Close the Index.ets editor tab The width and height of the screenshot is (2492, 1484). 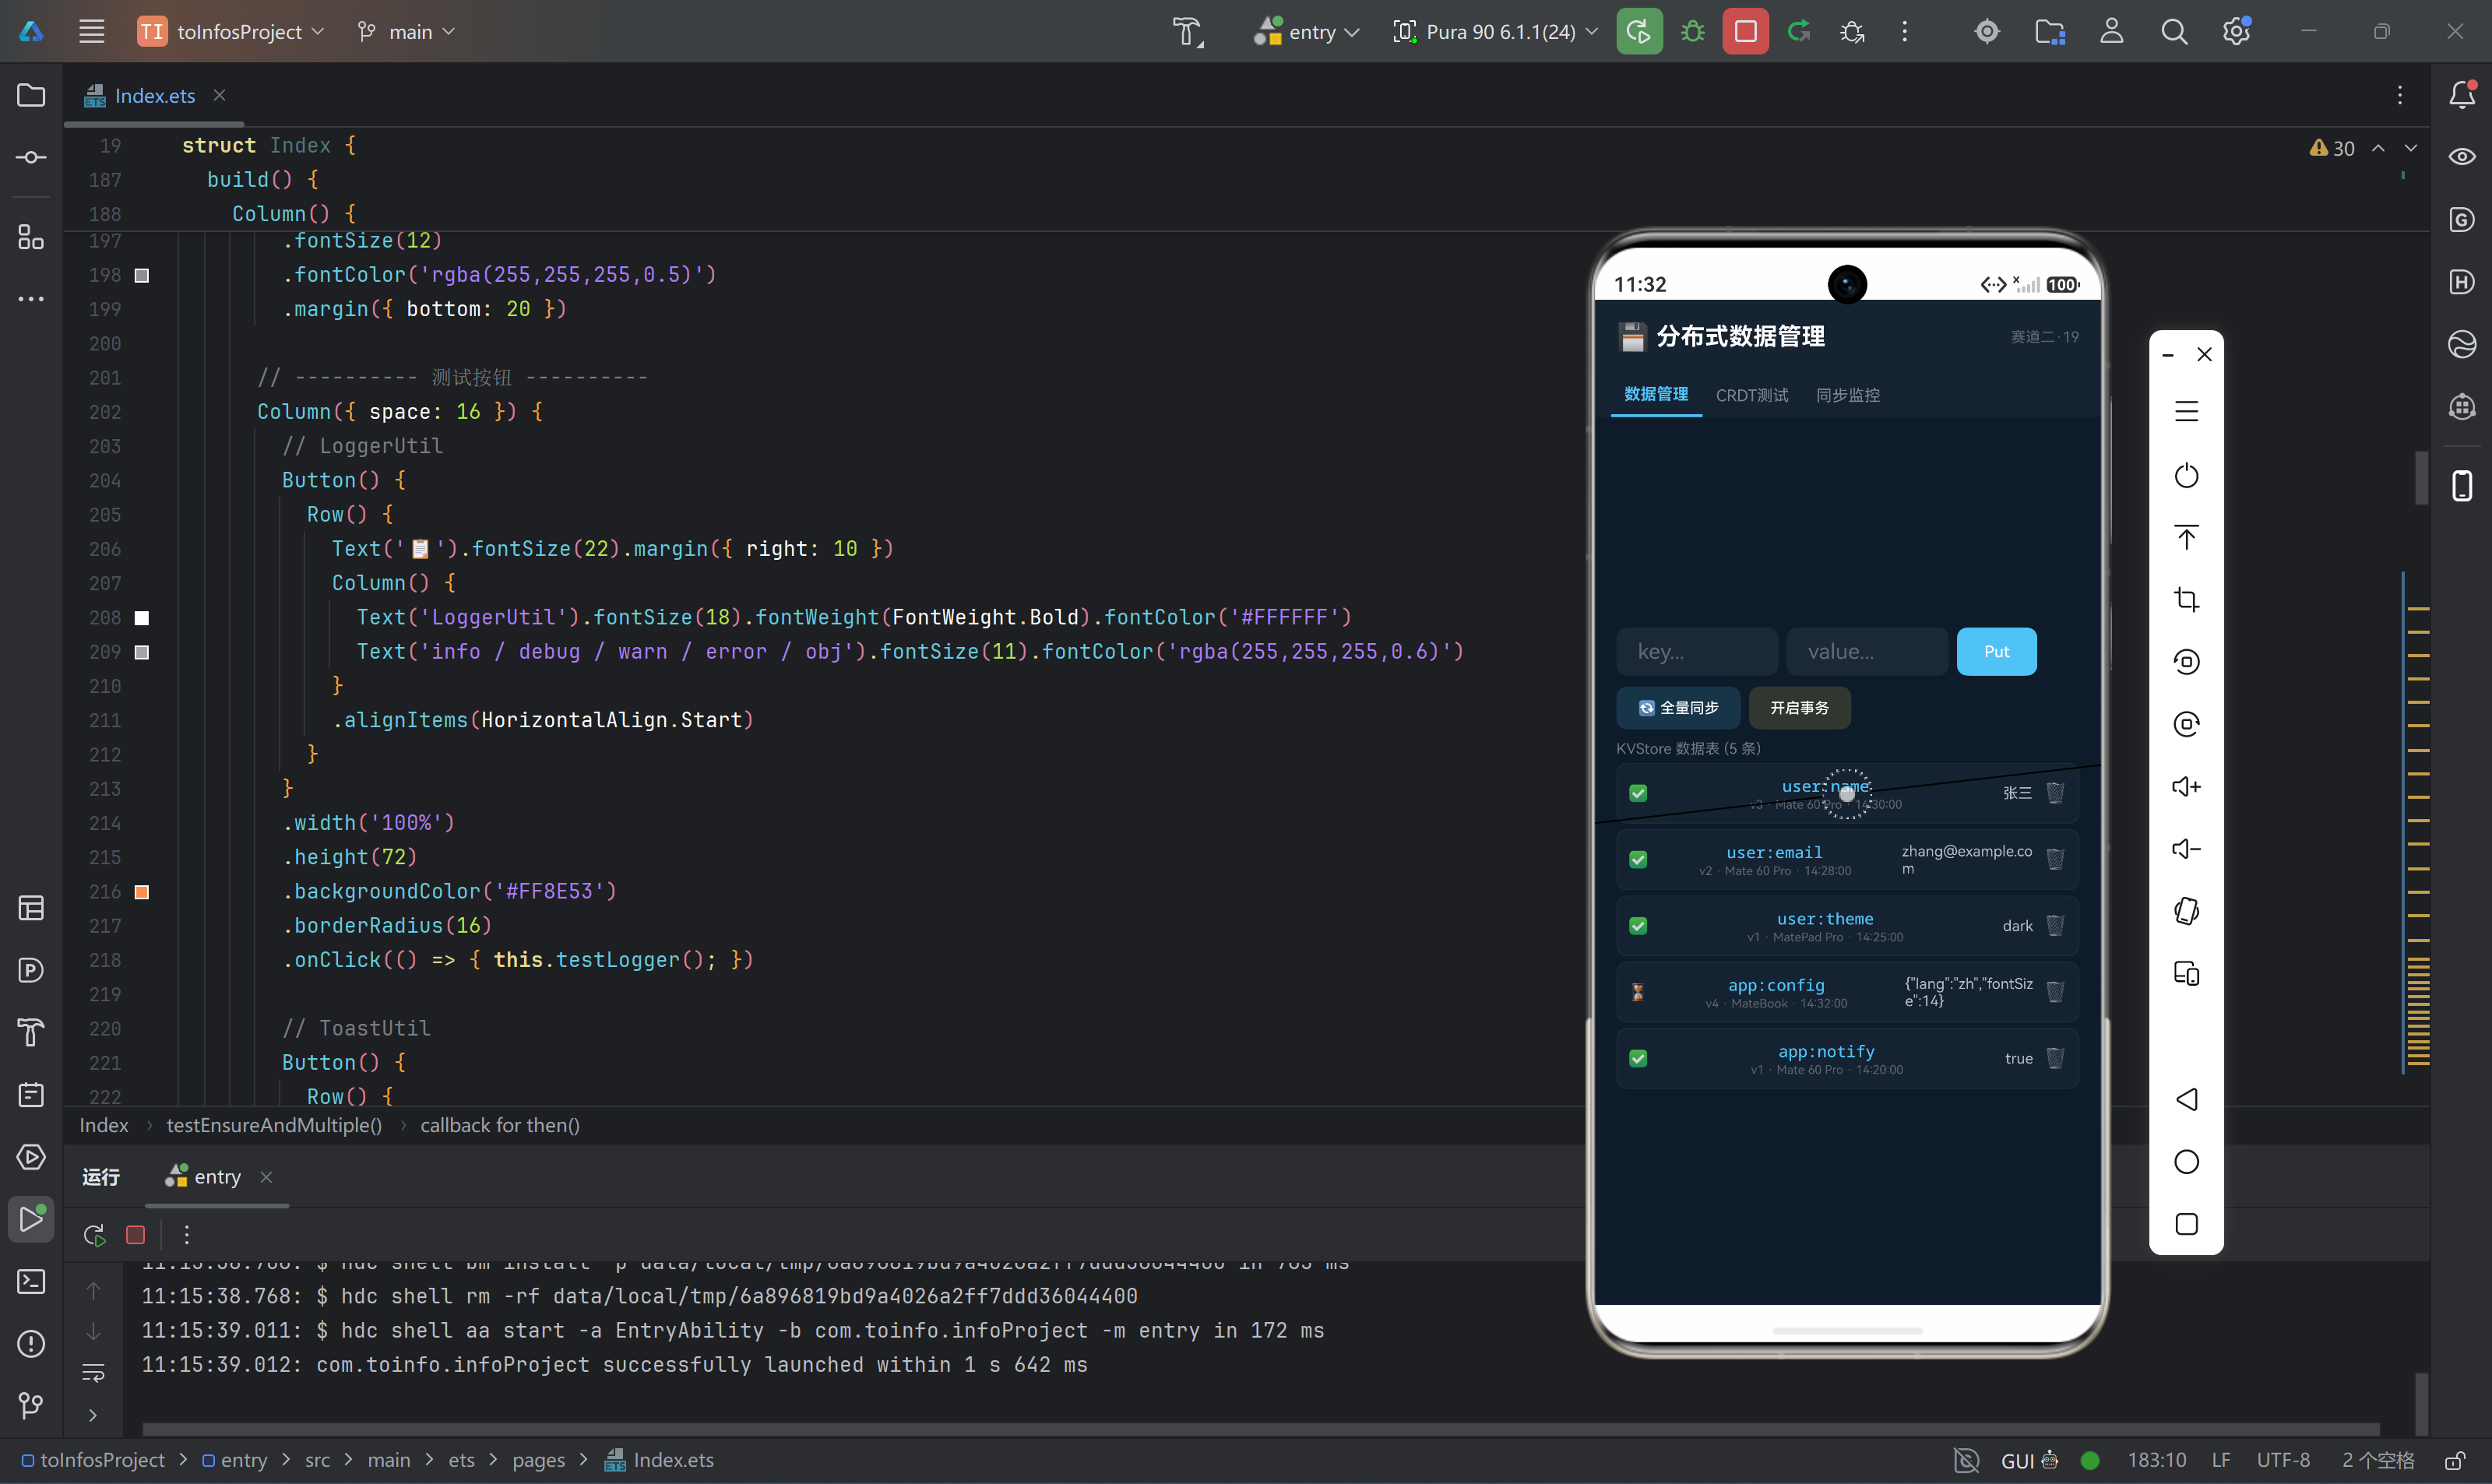tap(219, 95)
